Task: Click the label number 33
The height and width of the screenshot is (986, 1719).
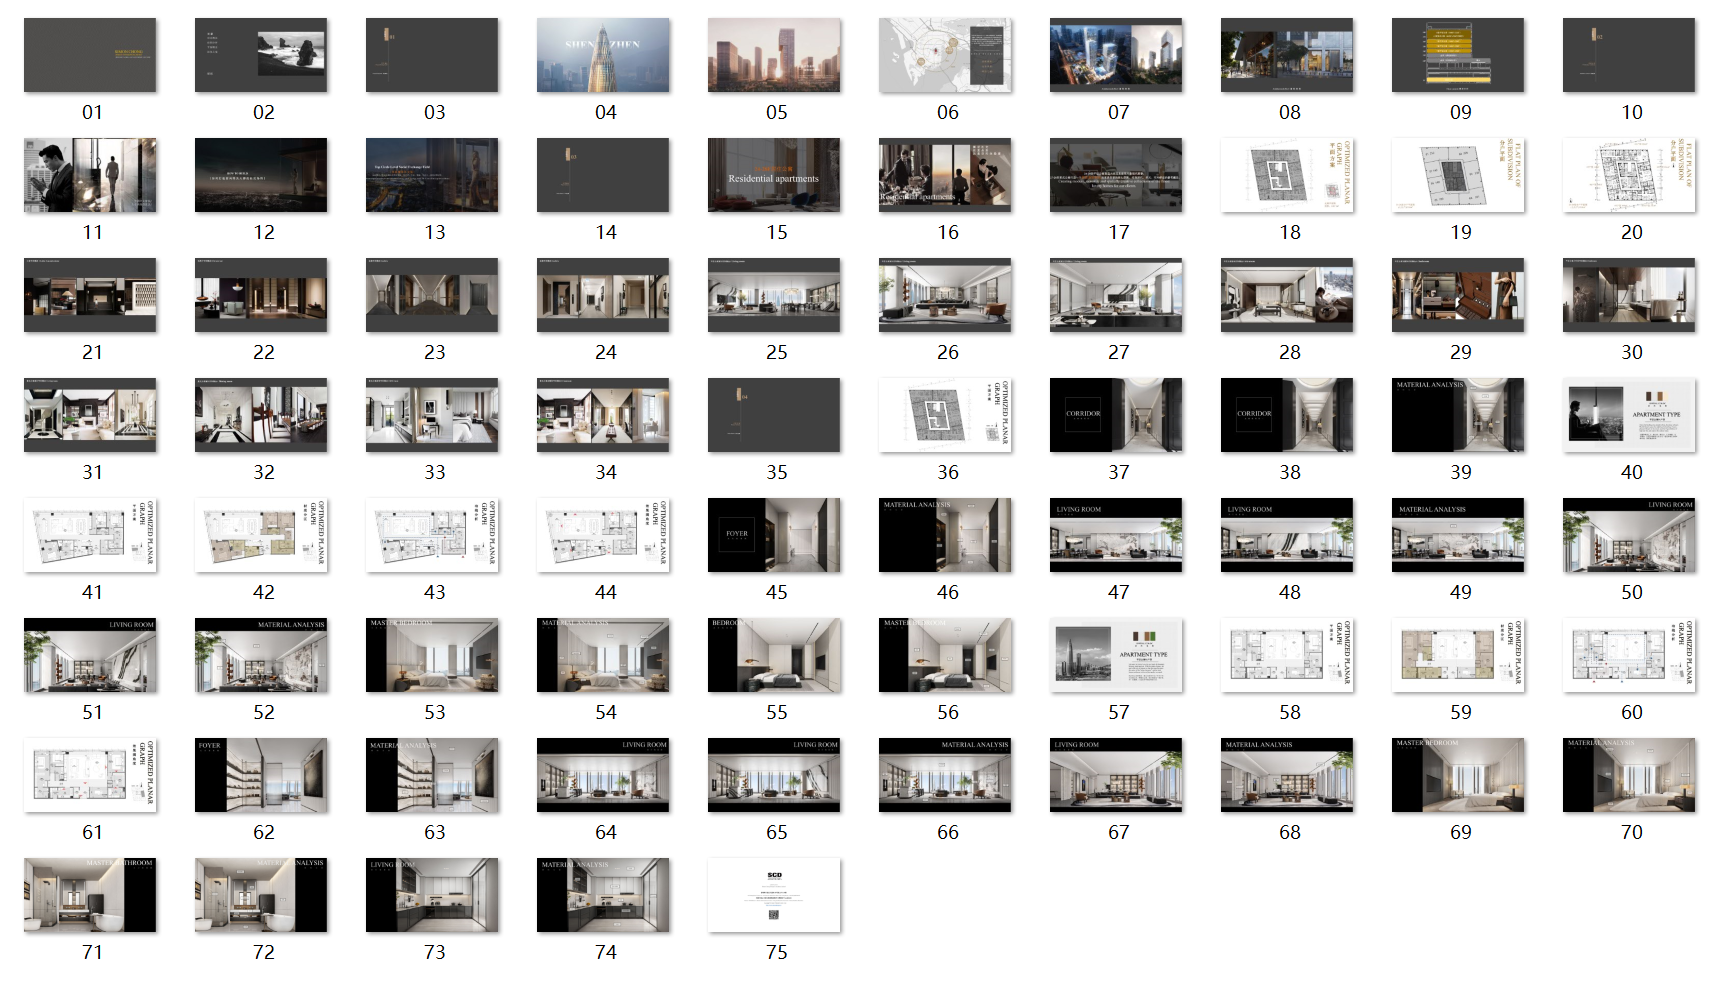Action: pyautogui.click(x=434, y=472)
